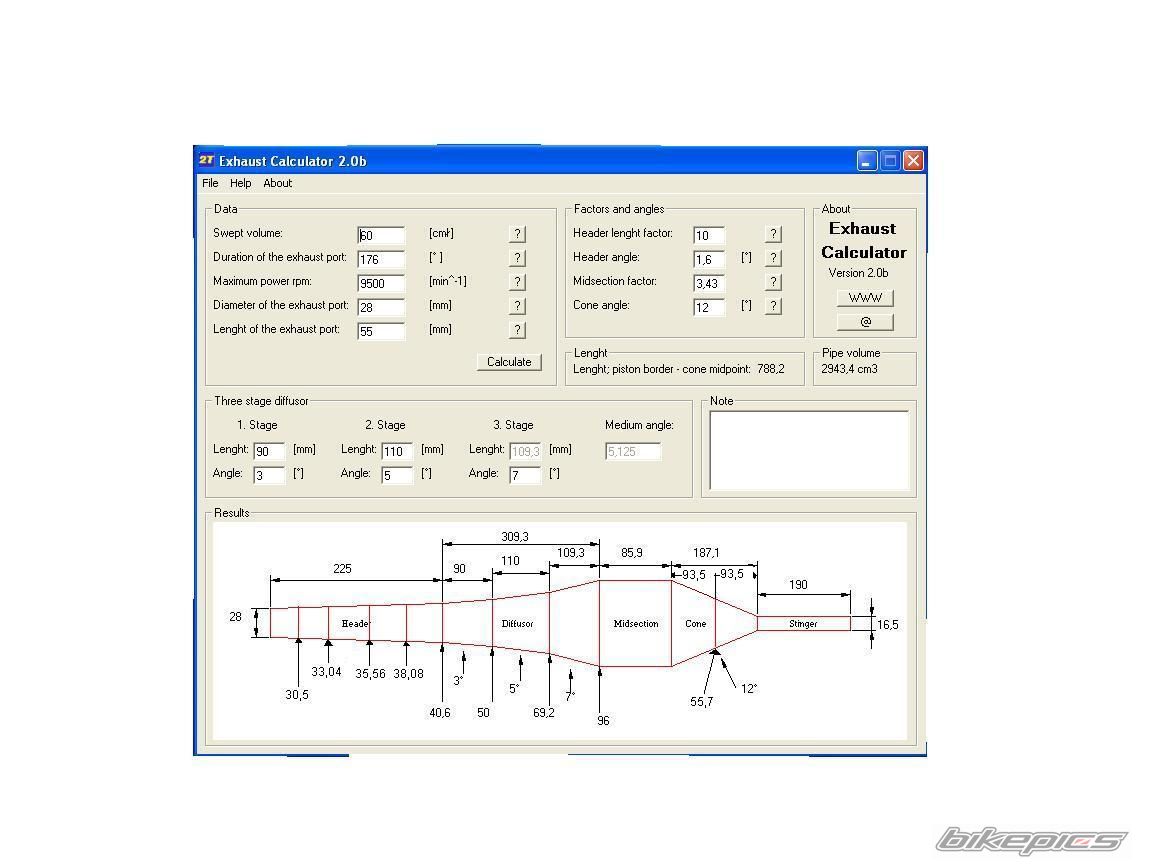Click help button beside Midsection factor

pos(773,282)
